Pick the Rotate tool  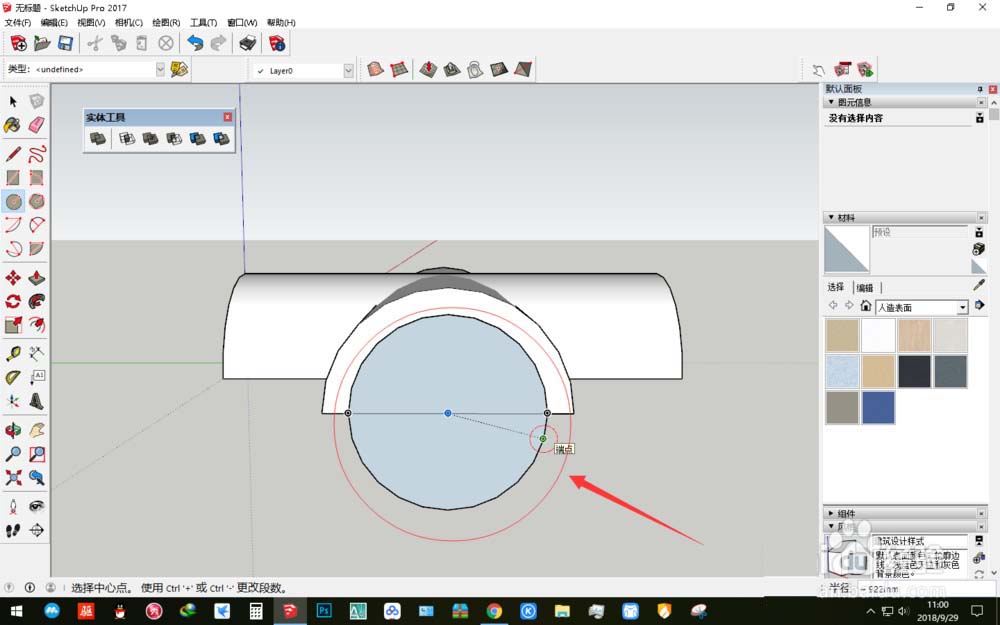[13, 301]
